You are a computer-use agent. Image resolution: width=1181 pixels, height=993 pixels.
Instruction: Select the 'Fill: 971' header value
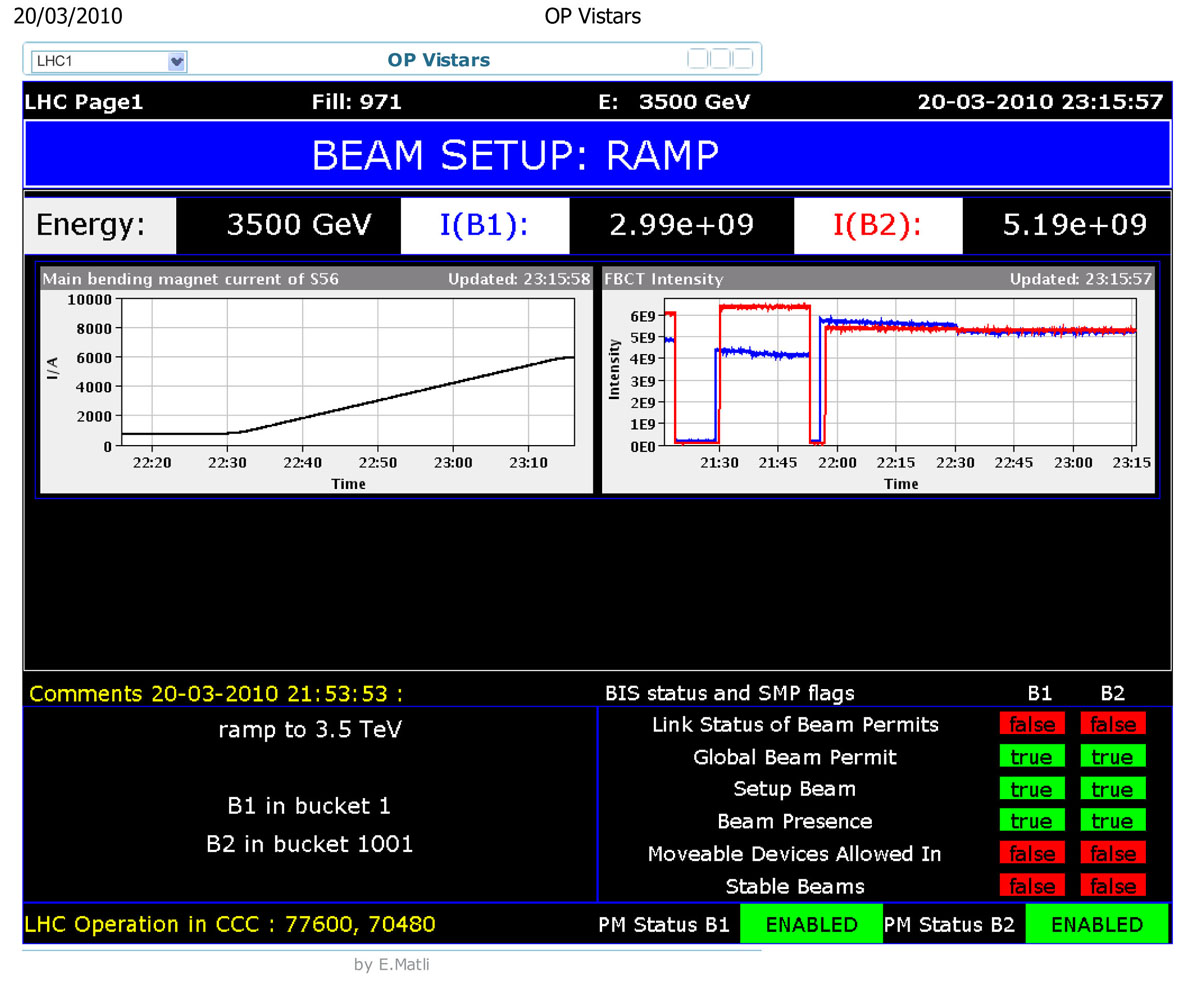tap(356, 102)
